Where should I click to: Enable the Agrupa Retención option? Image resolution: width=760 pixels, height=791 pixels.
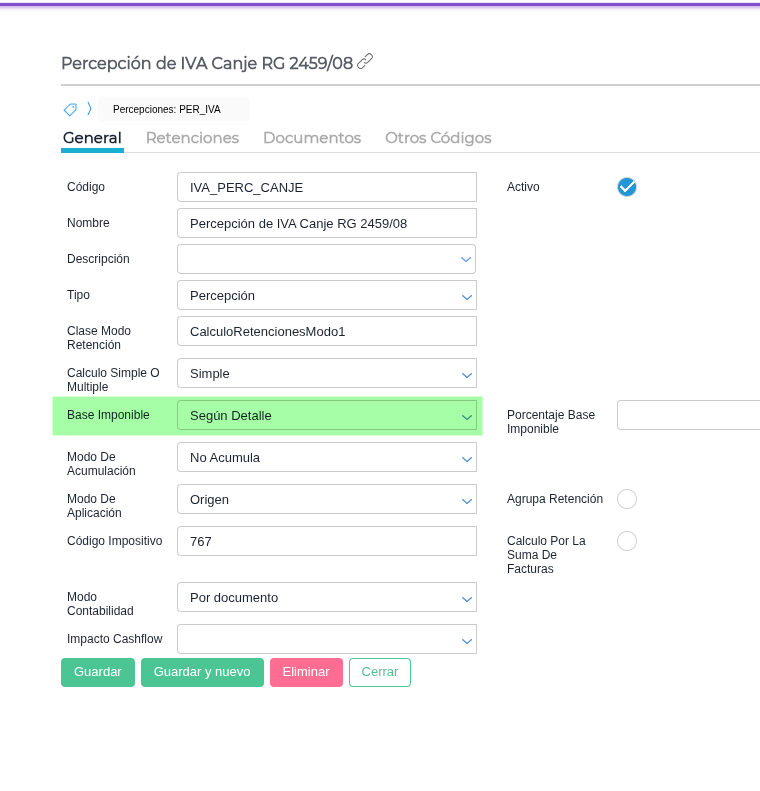click(x=627, y=499)
